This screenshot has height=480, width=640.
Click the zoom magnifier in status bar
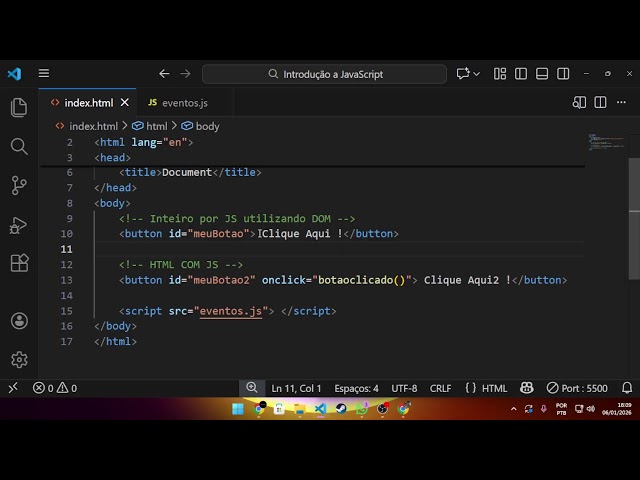click(252, 388)
